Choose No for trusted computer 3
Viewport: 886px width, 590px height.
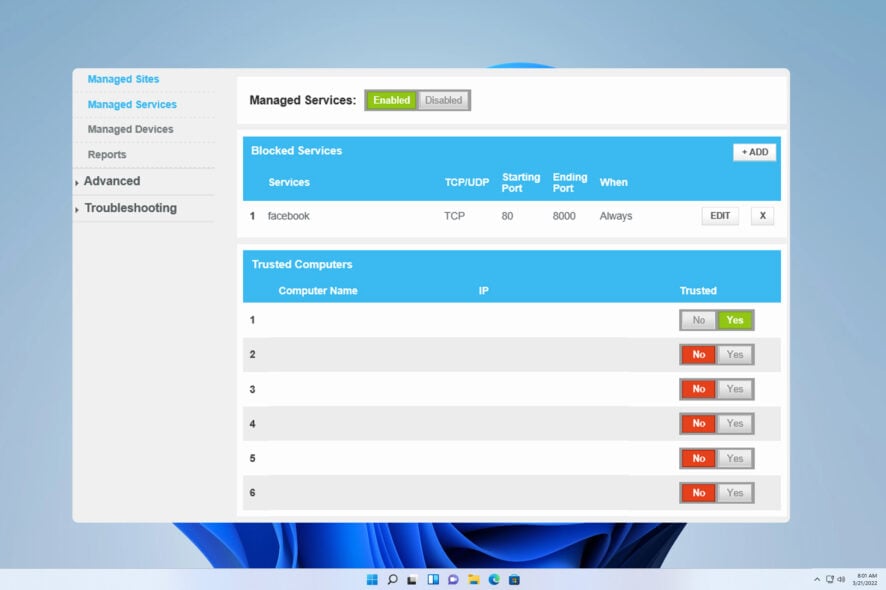pos(698,389)
